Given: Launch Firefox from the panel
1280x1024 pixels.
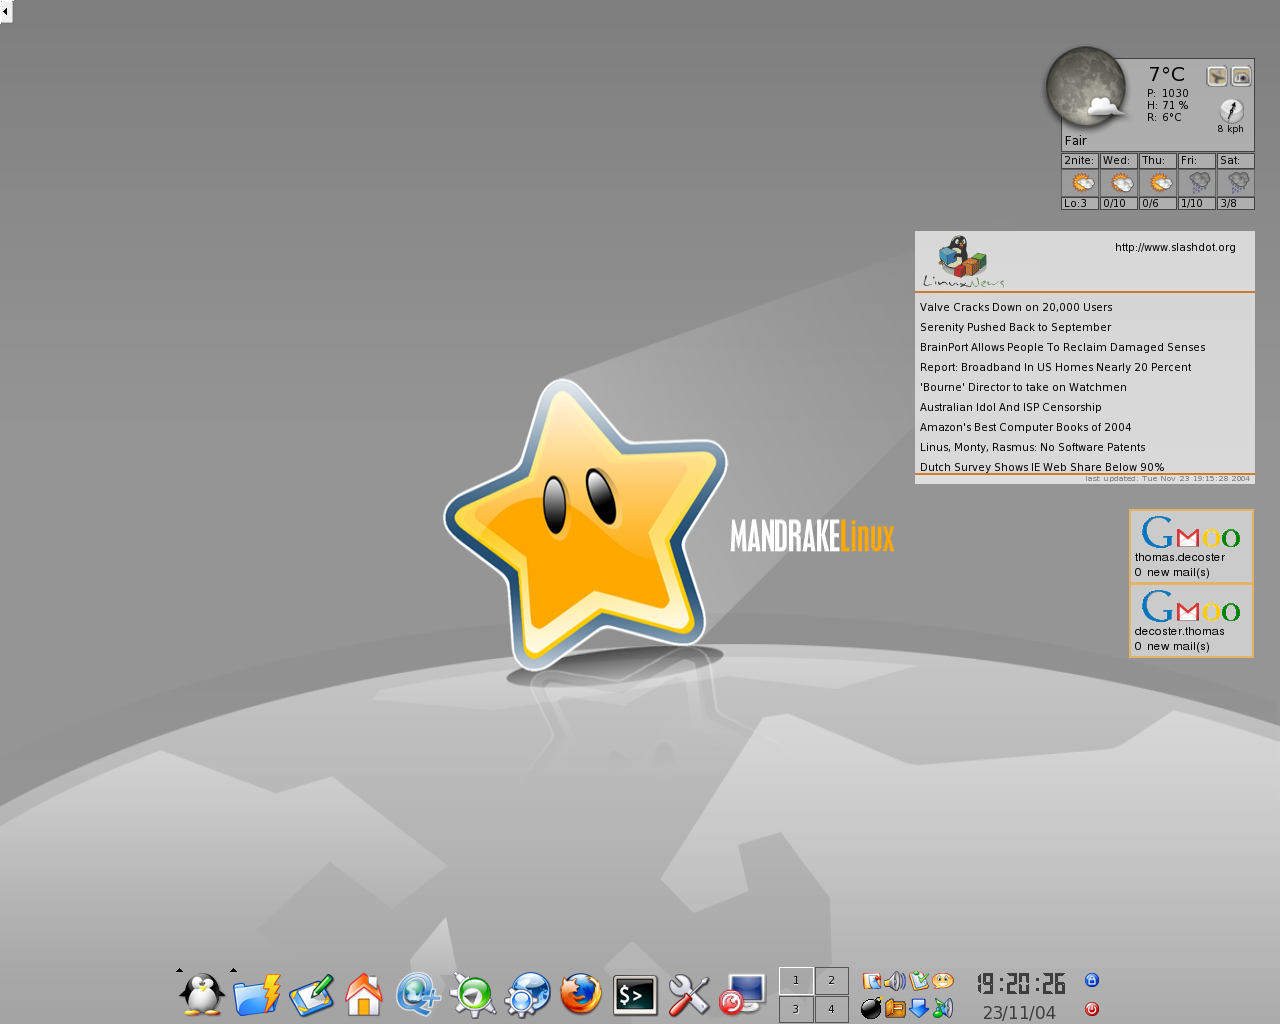Looking at the screenshot, I should click(581, 995).
